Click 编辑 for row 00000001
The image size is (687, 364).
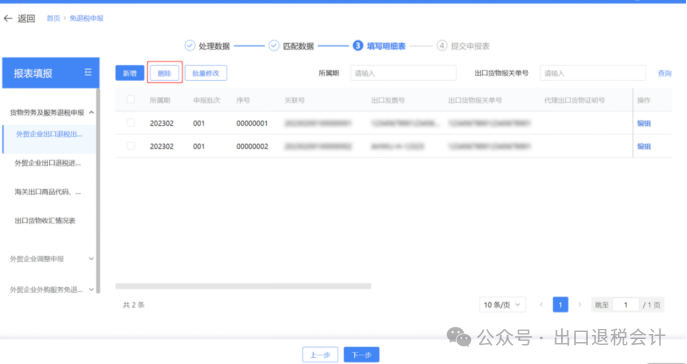pyautogui.click(x=644, y=124)
